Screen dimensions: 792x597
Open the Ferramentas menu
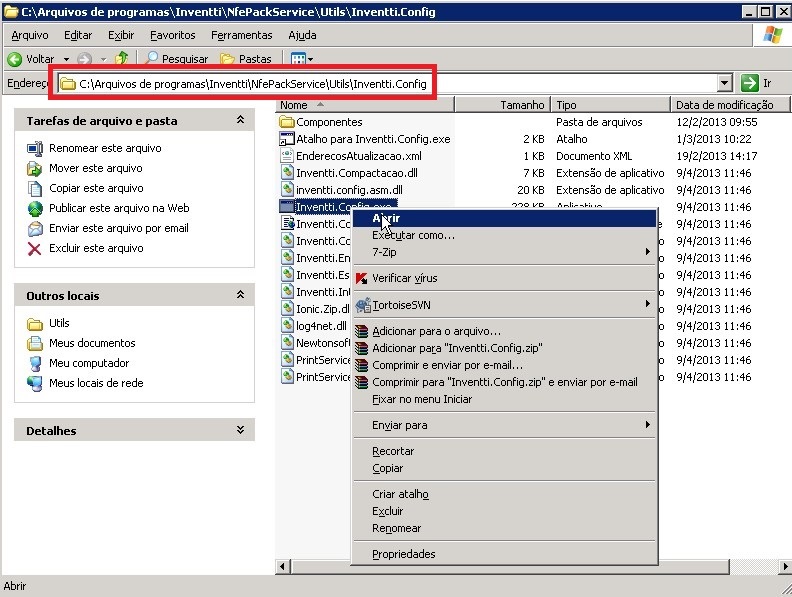241,35
